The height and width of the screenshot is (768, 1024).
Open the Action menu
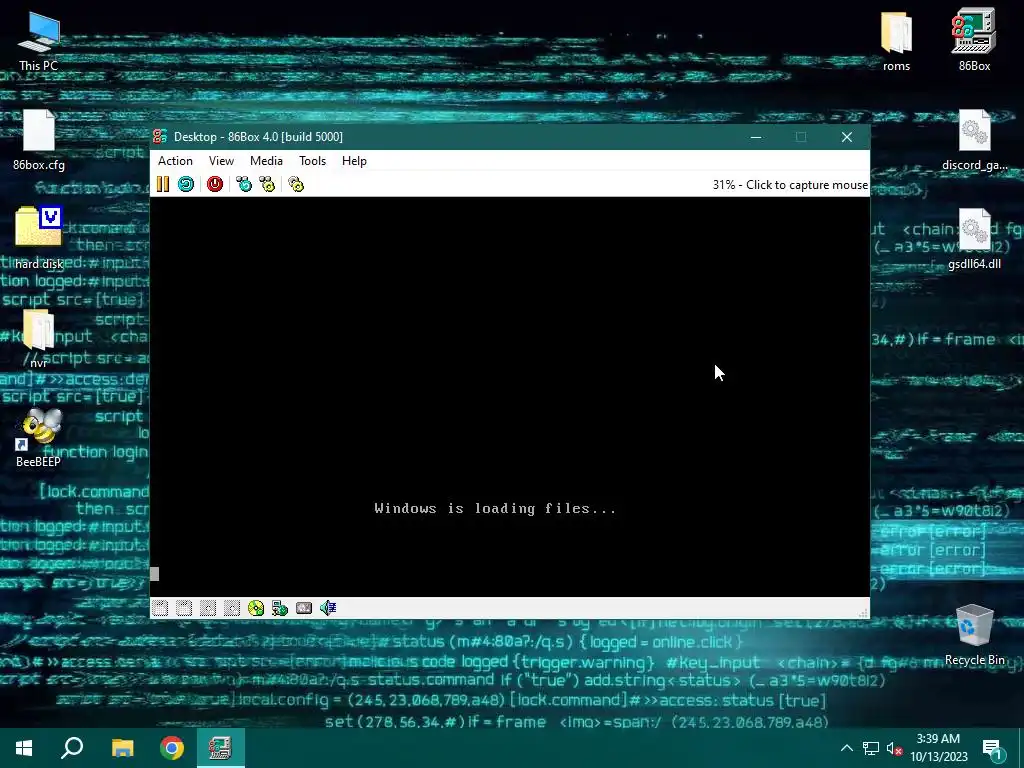pos(175,161)
